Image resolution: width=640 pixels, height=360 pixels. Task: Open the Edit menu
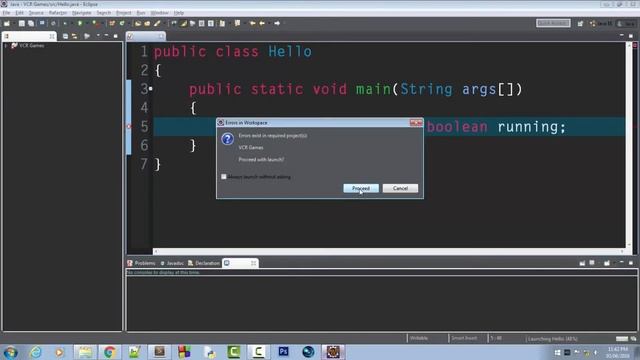click(19, 13)
